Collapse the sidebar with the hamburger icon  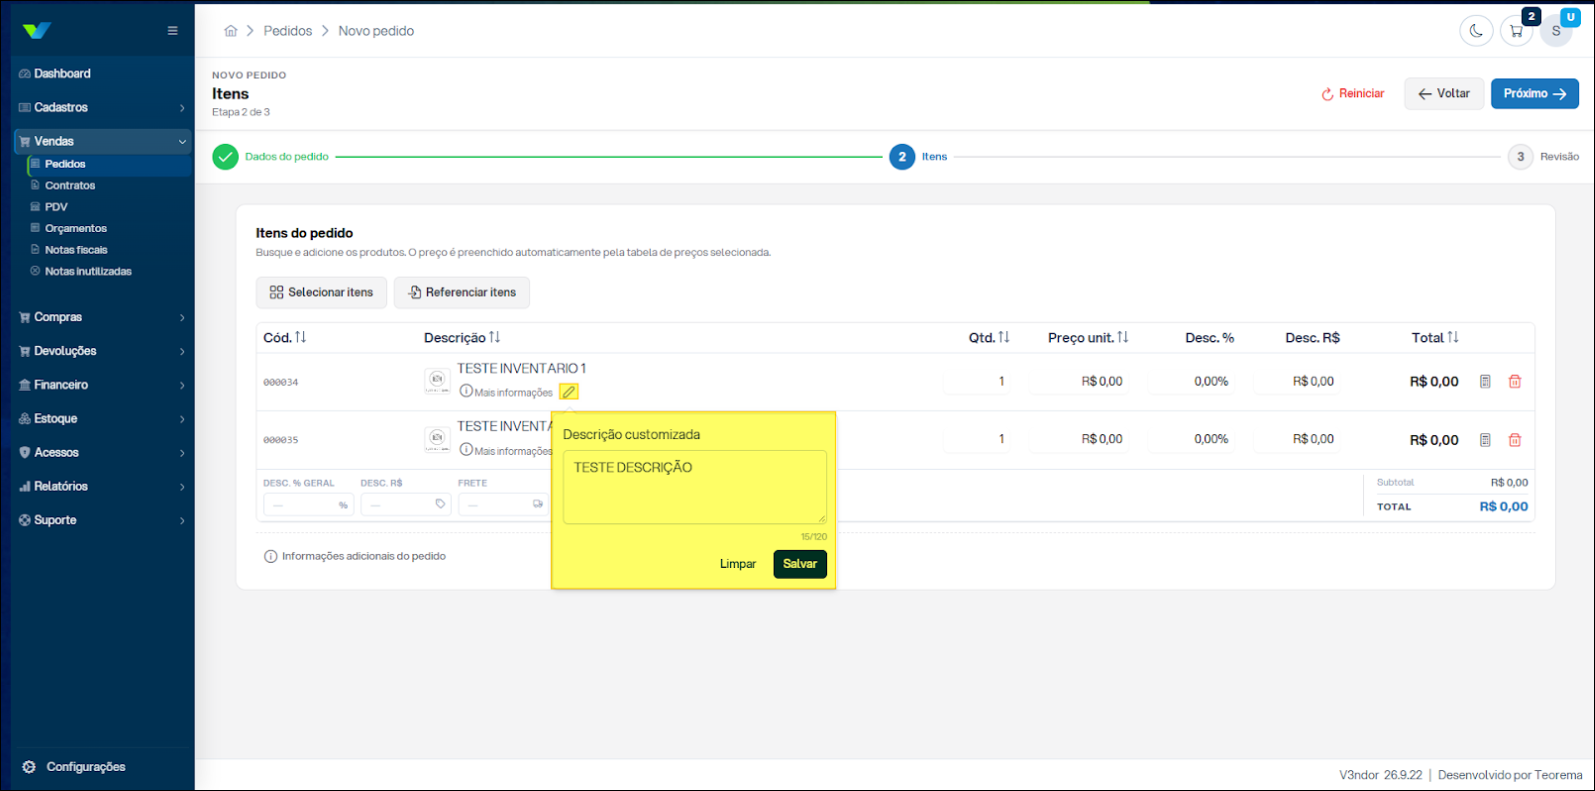point(173,31)
